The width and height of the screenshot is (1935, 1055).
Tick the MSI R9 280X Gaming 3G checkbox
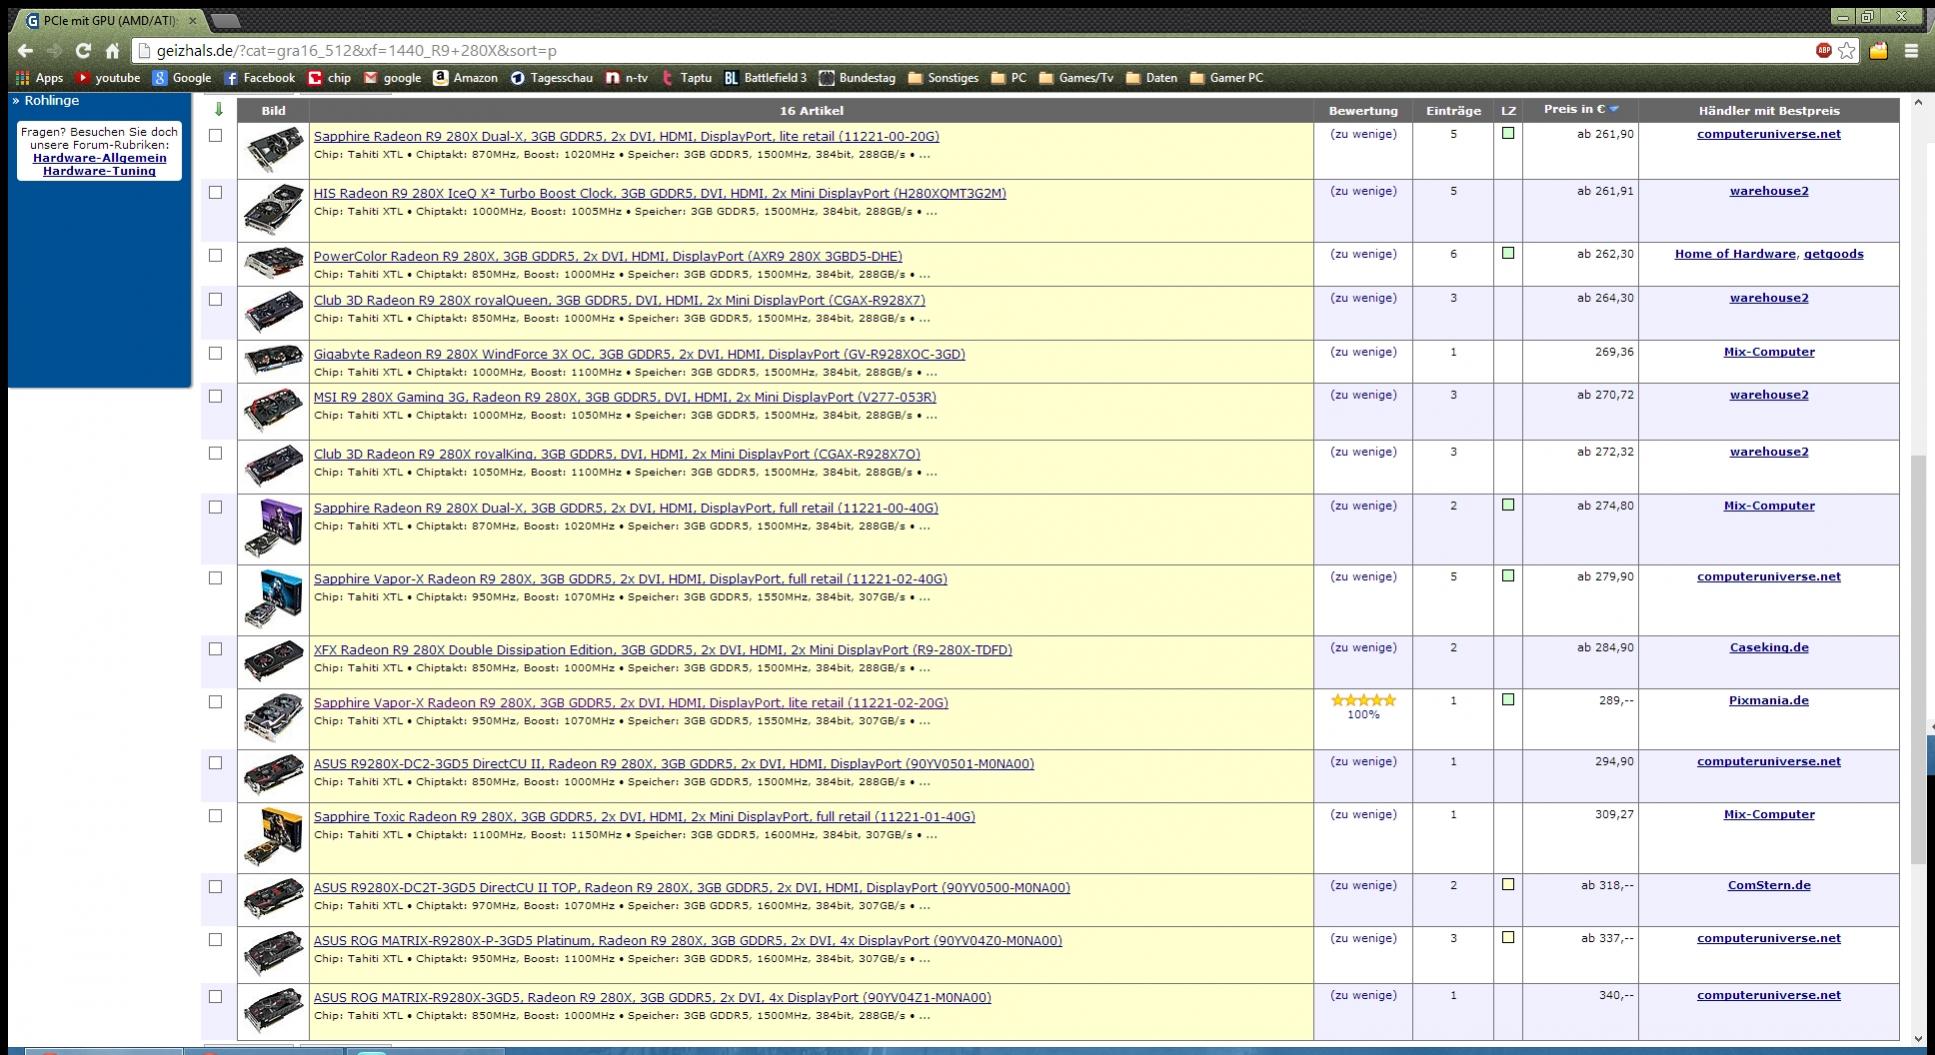215,397
